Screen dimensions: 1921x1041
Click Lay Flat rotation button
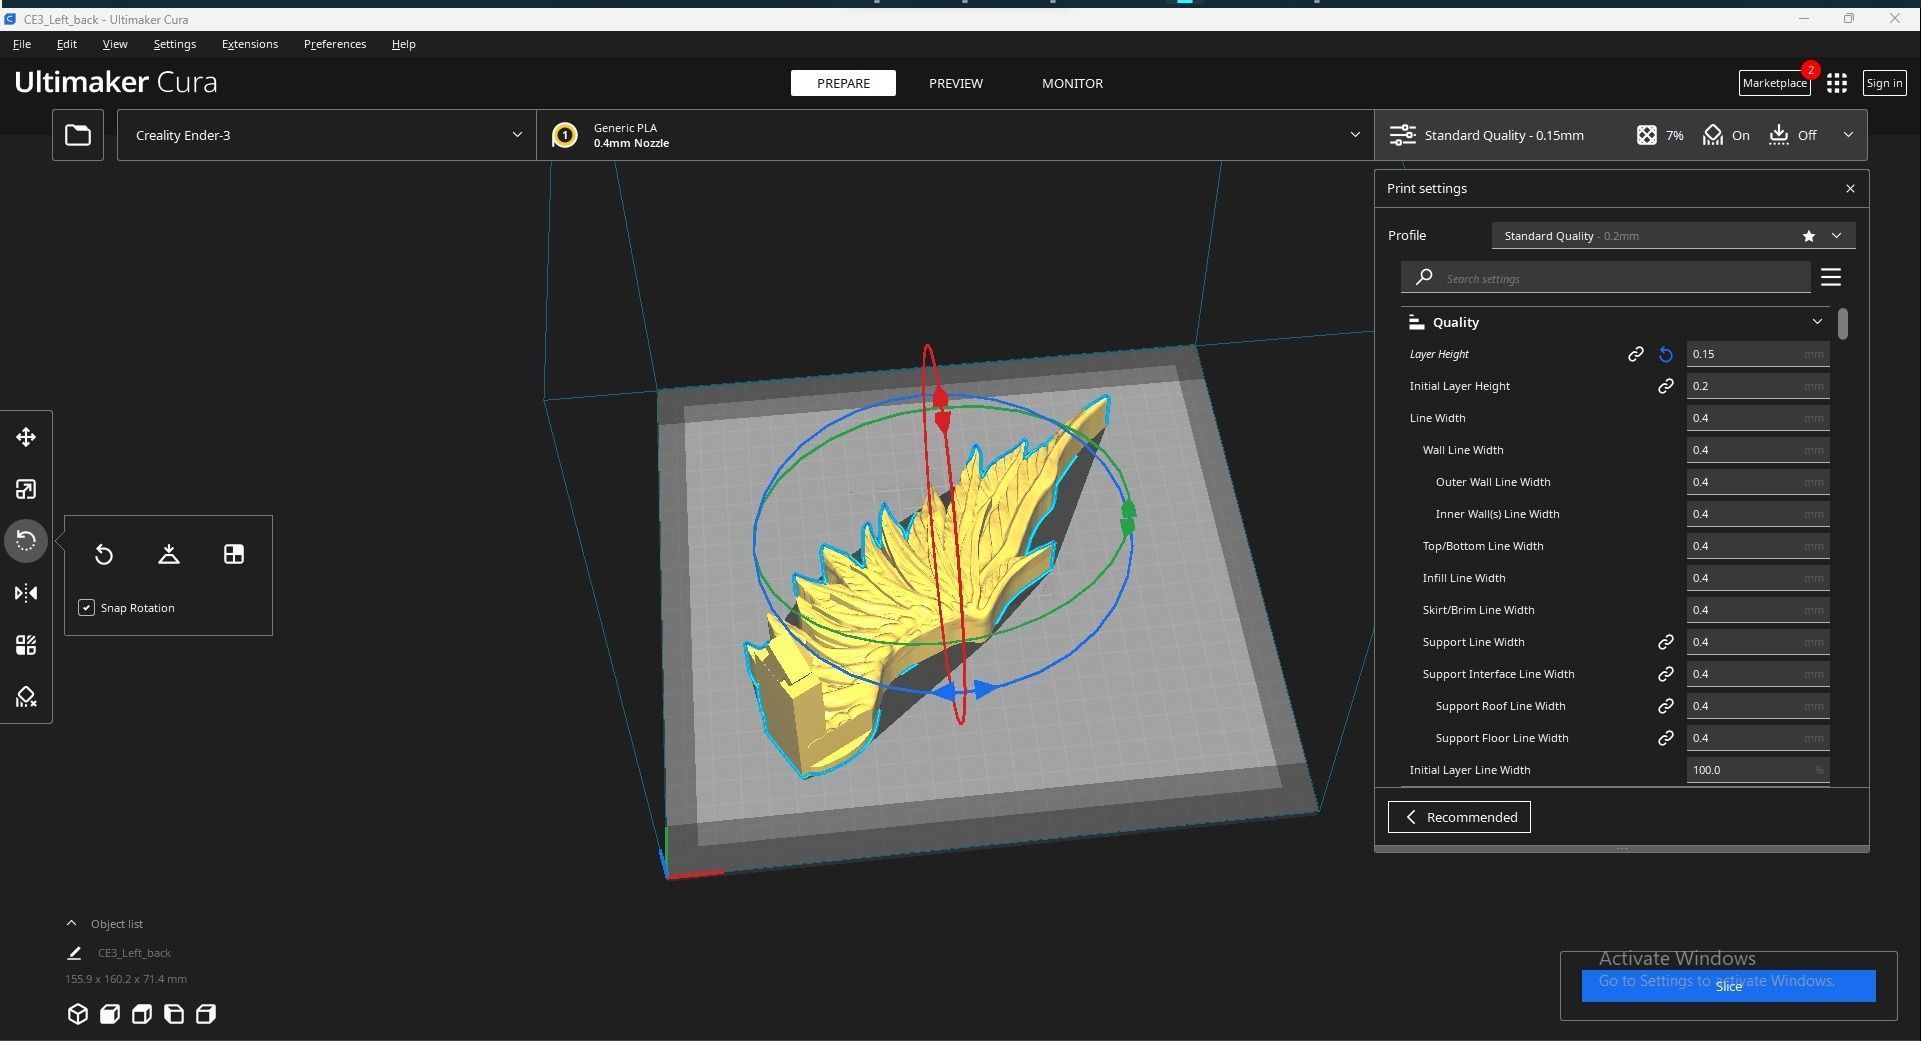point(169,554)
